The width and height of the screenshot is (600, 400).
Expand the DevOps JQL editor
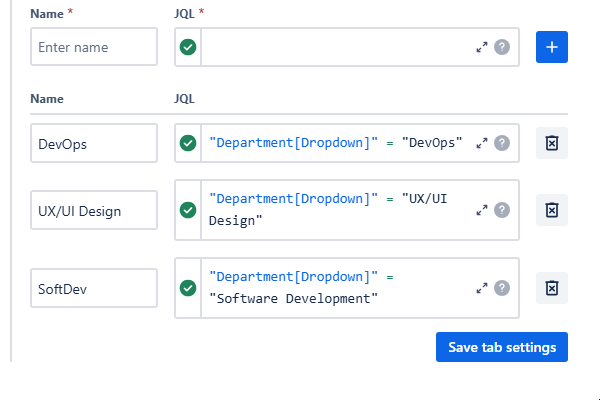tap(481, 143)
